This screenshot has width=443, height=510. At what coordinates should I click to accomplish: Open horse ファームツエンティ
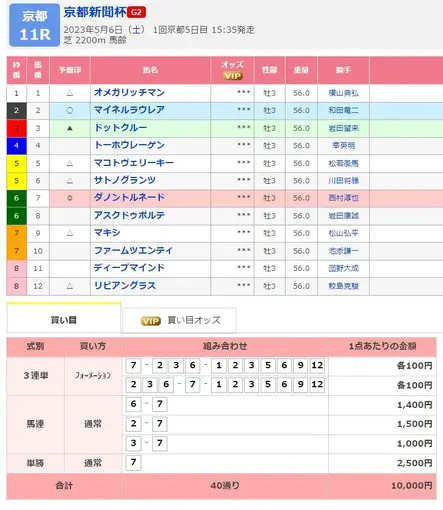(133, 250)
